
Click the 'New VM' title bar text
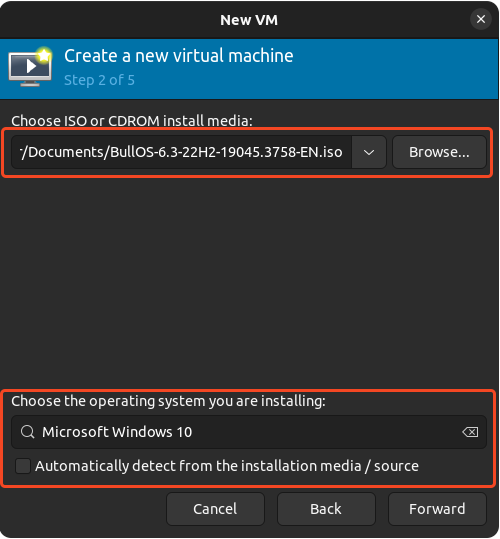(249, 20)
